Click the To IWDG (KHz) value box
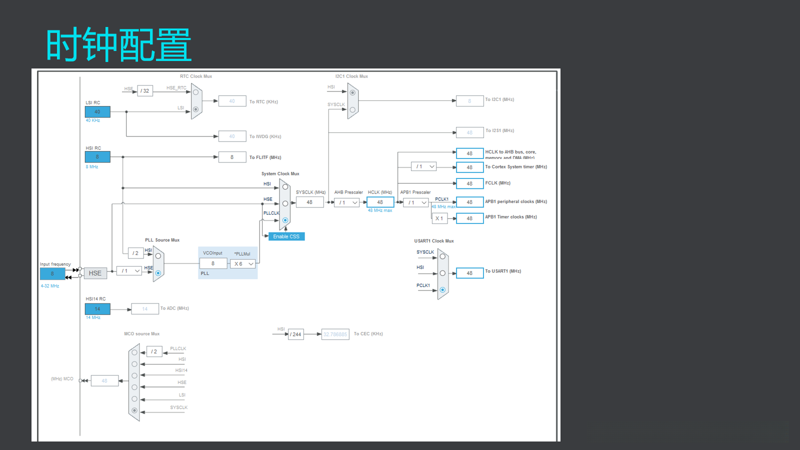The image size is (800, 450). coord(232,136)
